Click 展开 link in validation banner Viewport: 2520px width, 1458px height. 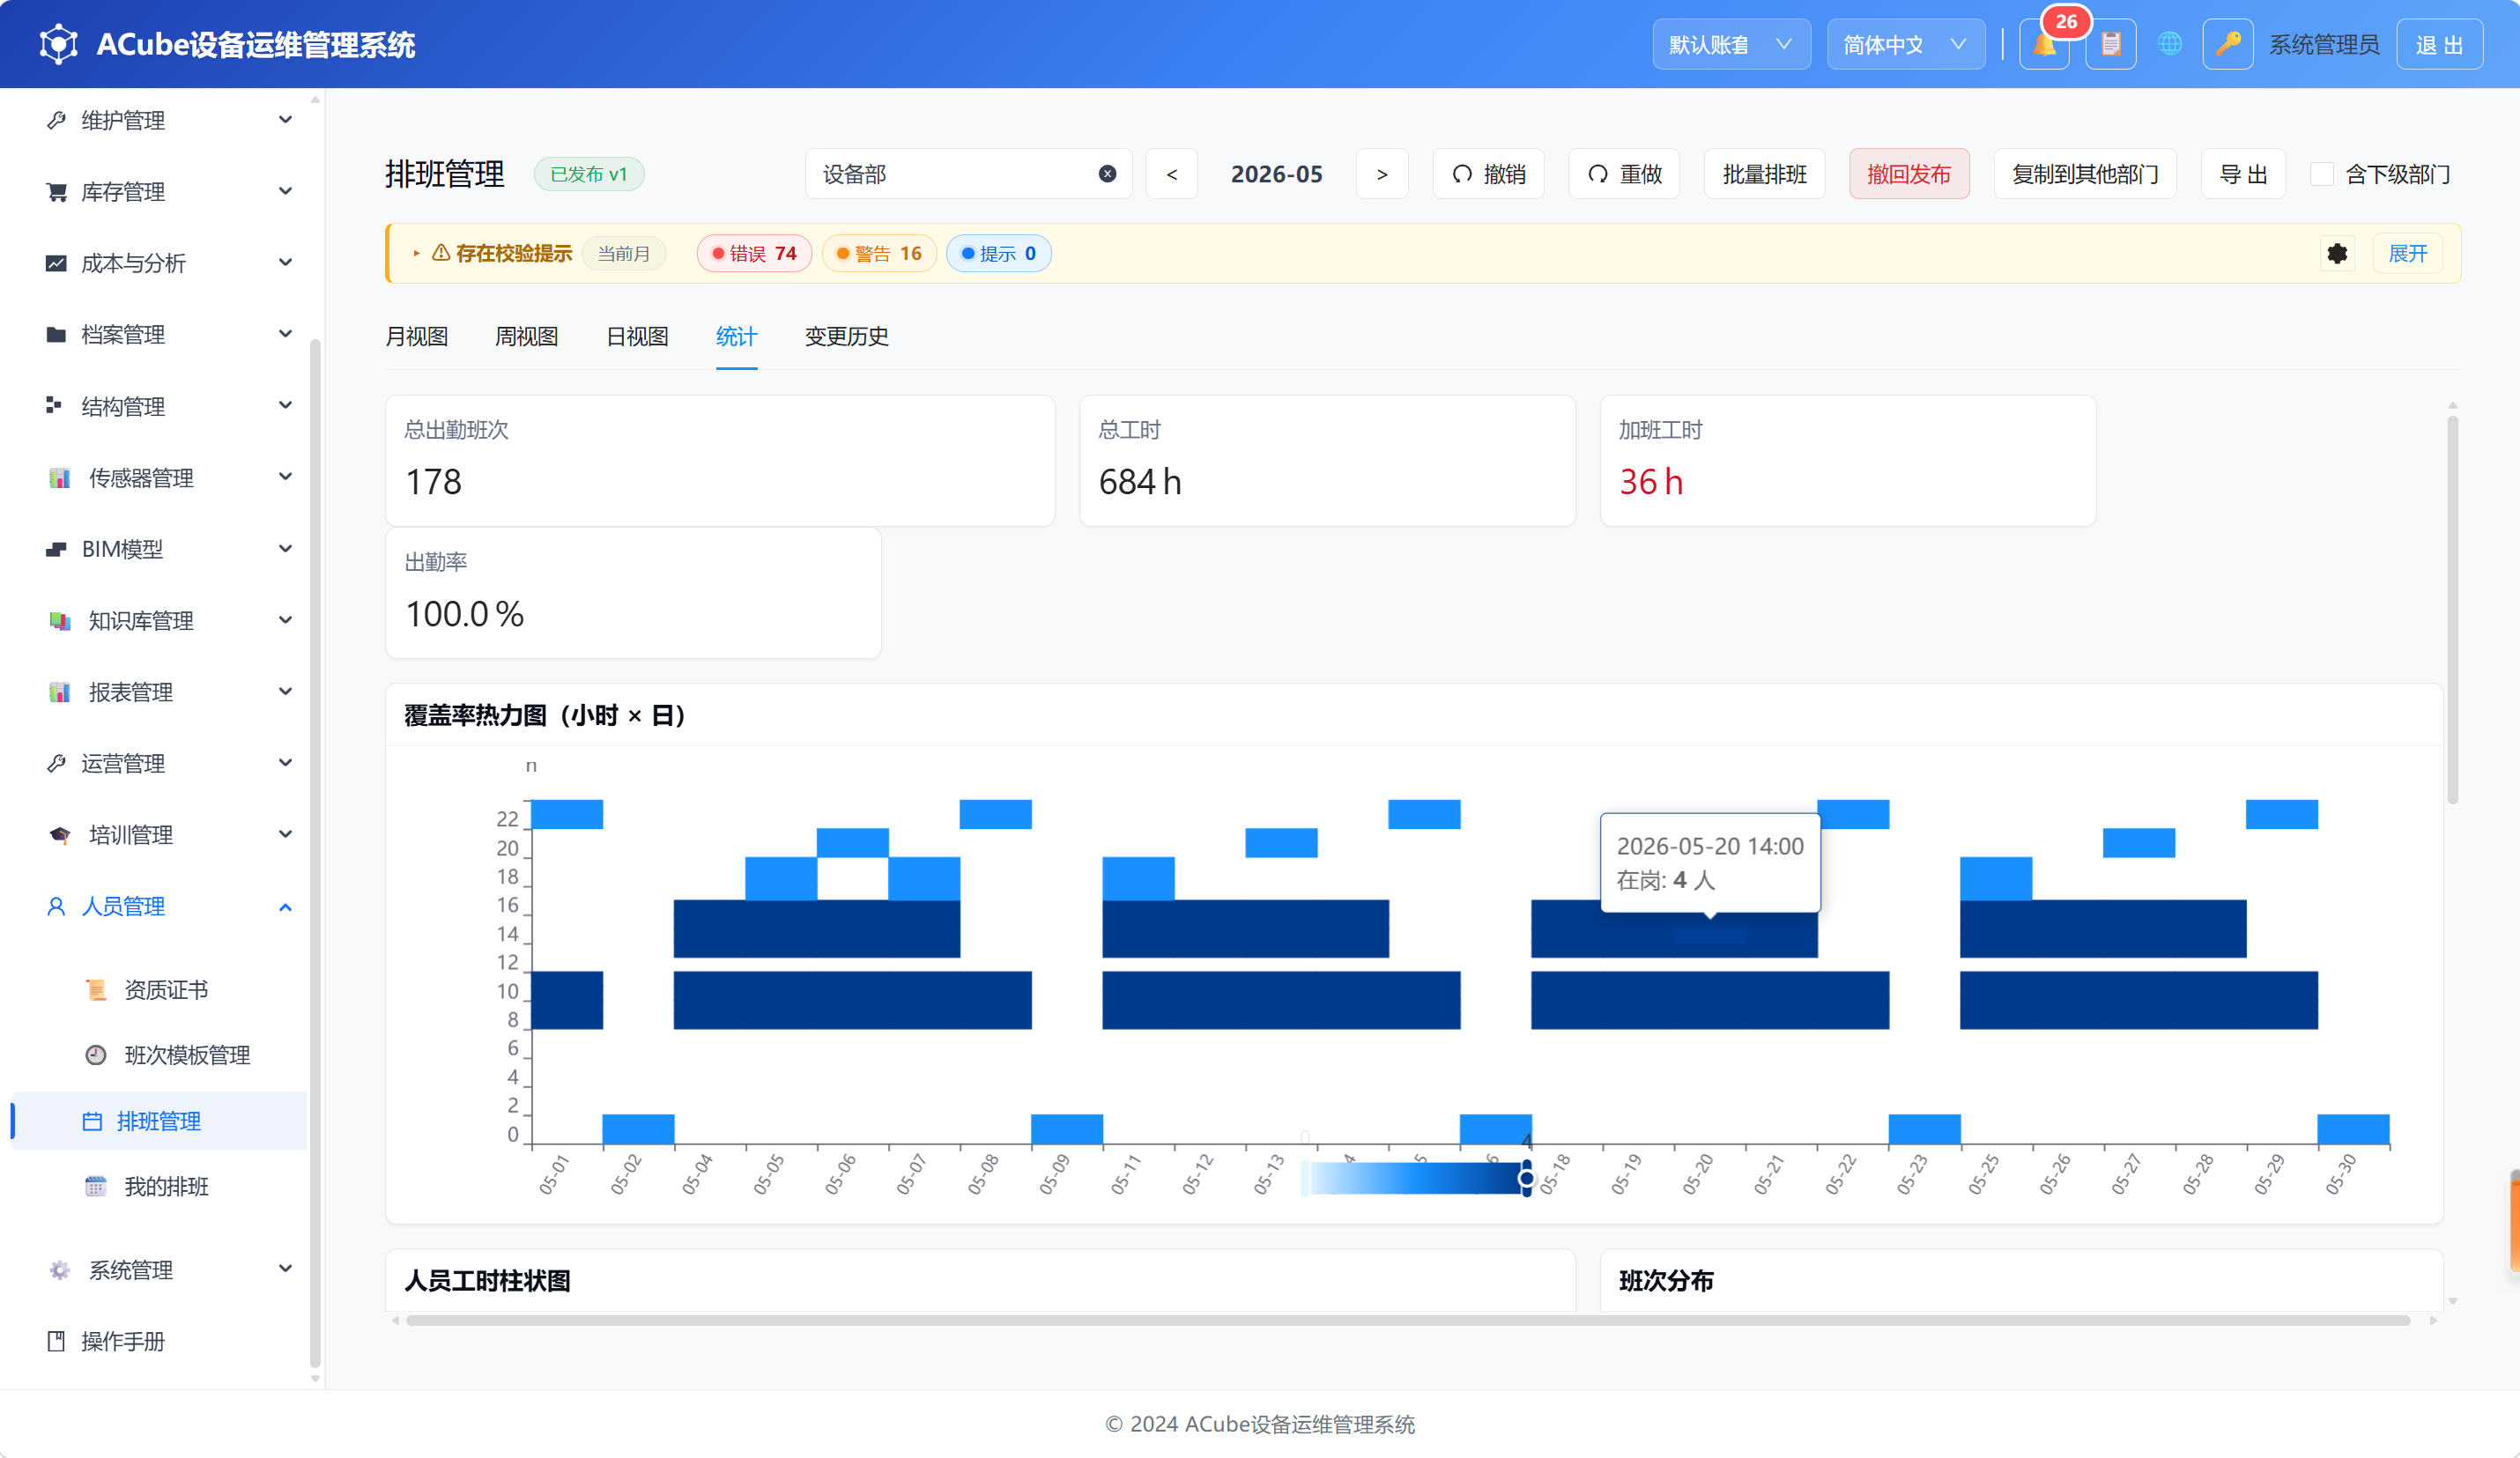(2407, 253)
